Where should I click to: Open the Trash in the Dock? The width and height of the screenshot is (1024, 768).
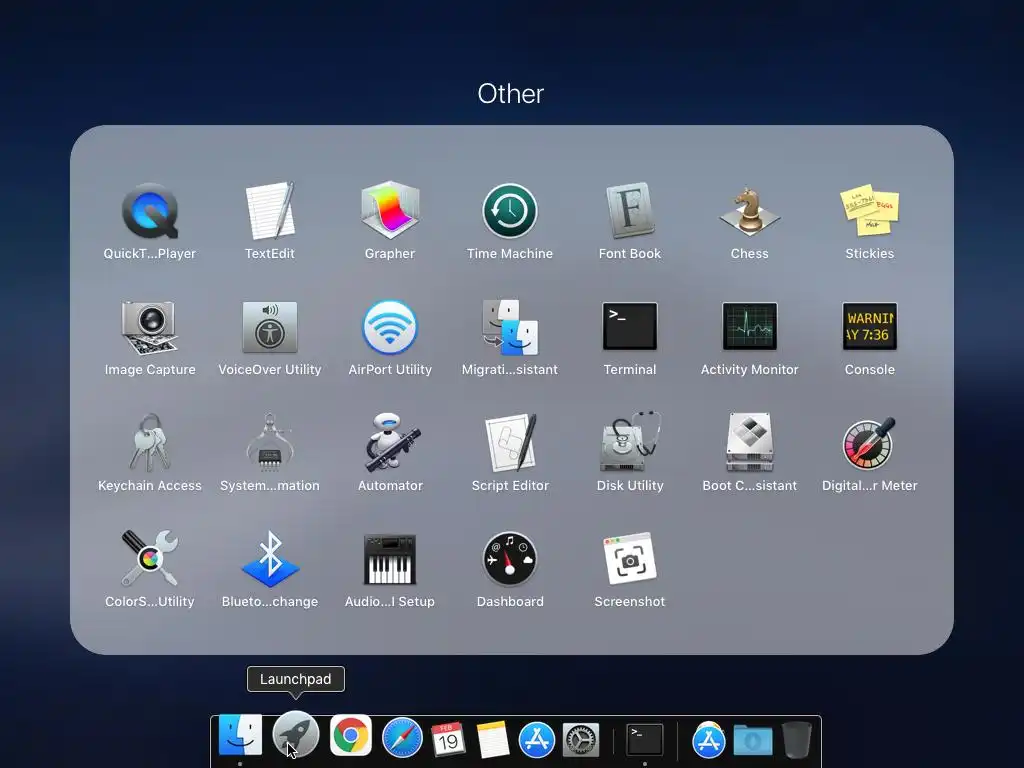[797, 739]
